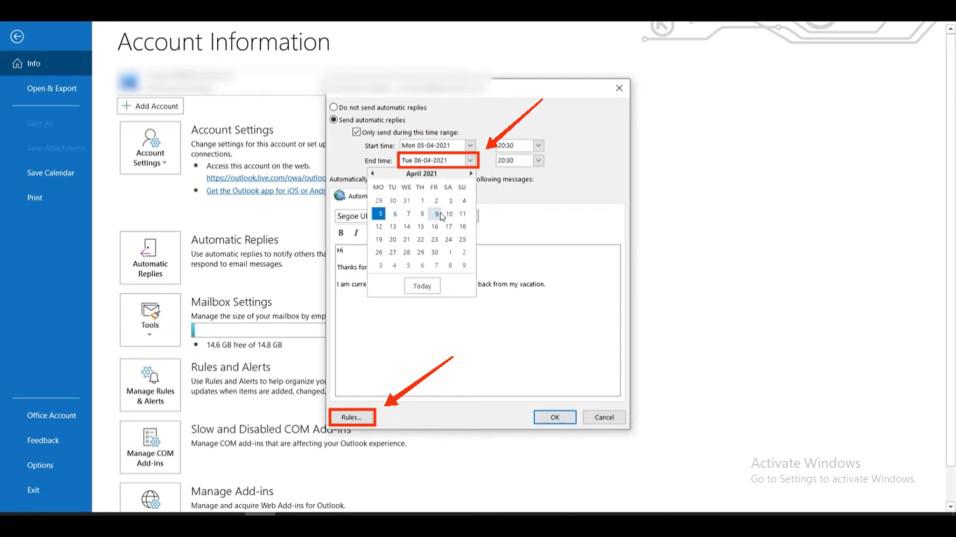Open Manage Rules & Alerts icon

(x=150, y=385)
